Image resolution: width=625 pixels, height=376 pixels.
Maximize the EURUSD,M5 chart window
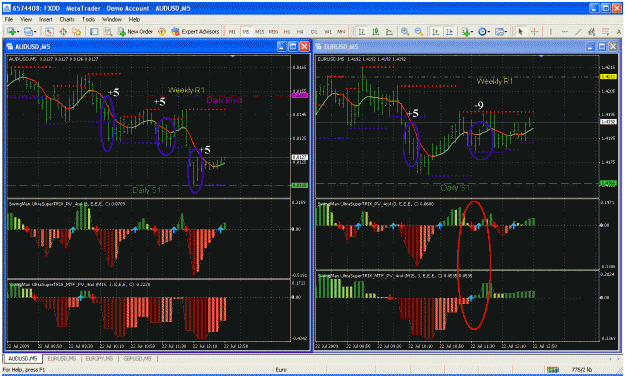[x=602, y=47]
